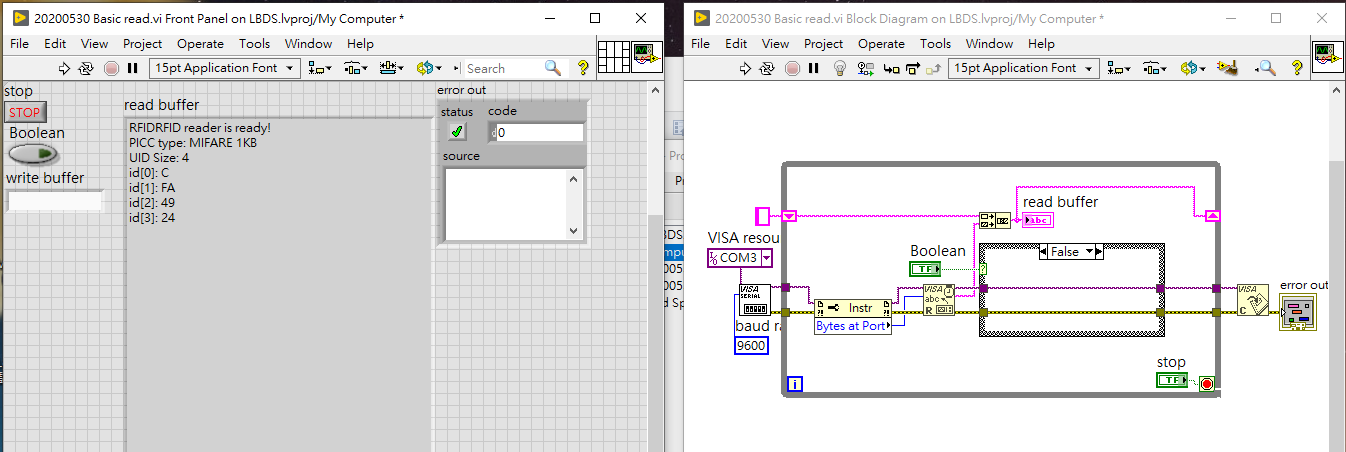Open View menu in Block Diagram
1346x452 pixels.
775,43
